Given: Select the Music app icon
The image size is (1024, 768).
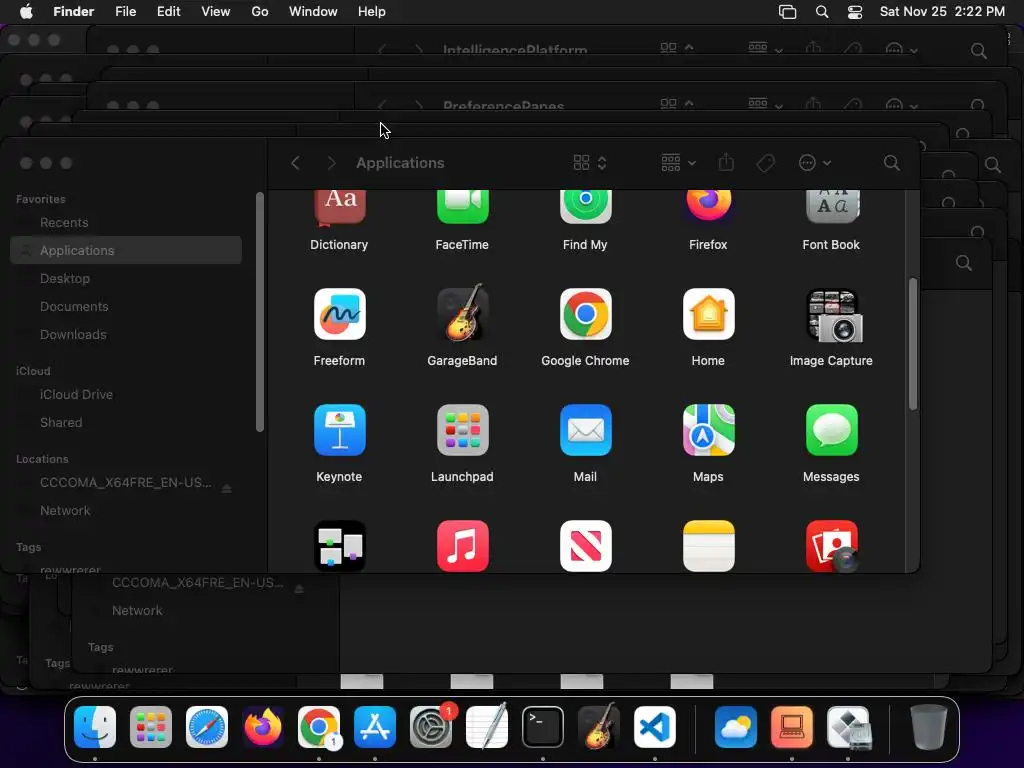Looking at the screenshot, I should (x=462, y=546).
